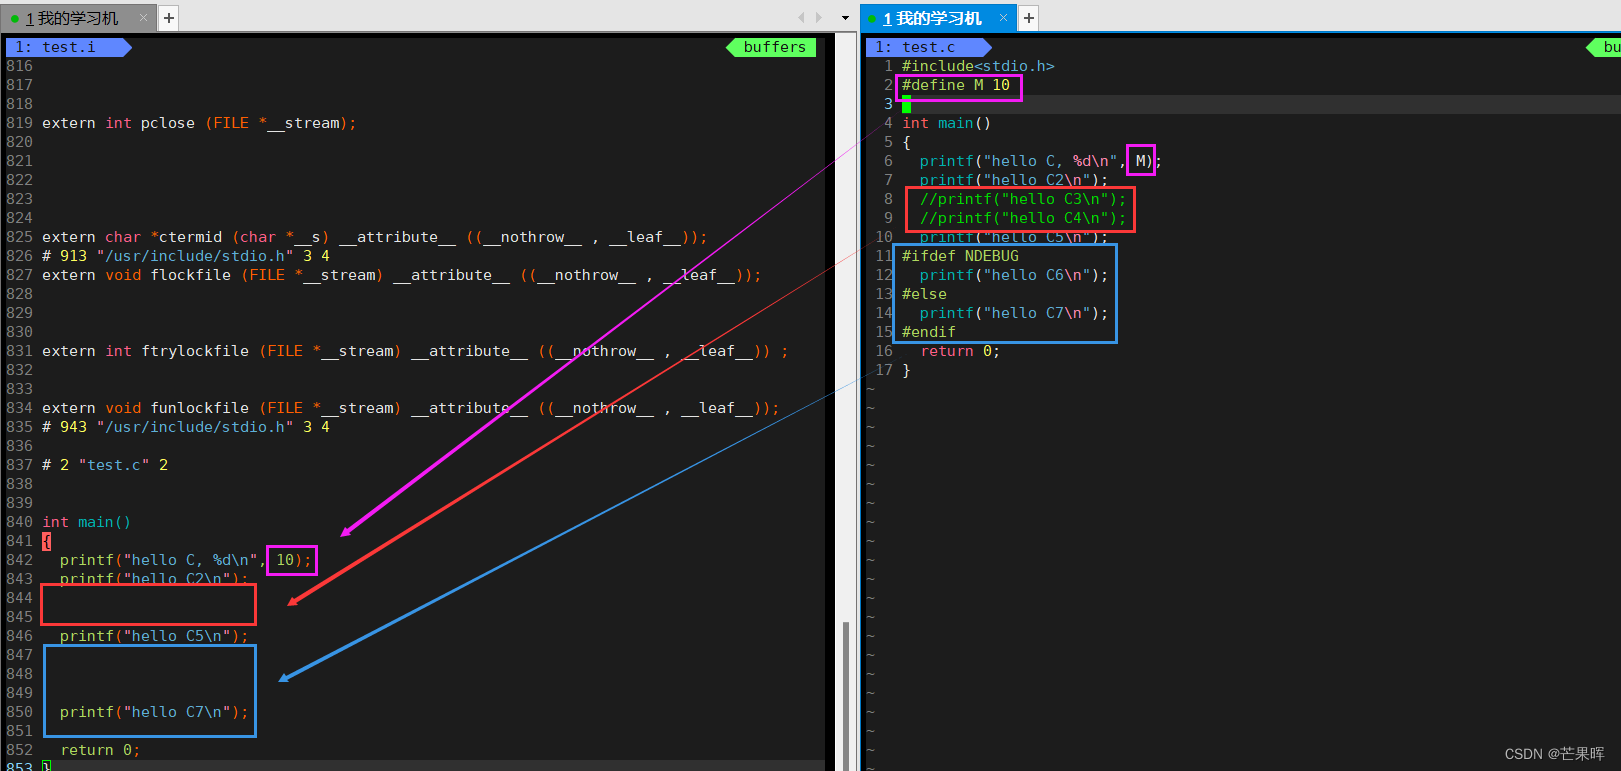
Task: Click the red opening brace on line 841
Action: 47,541
